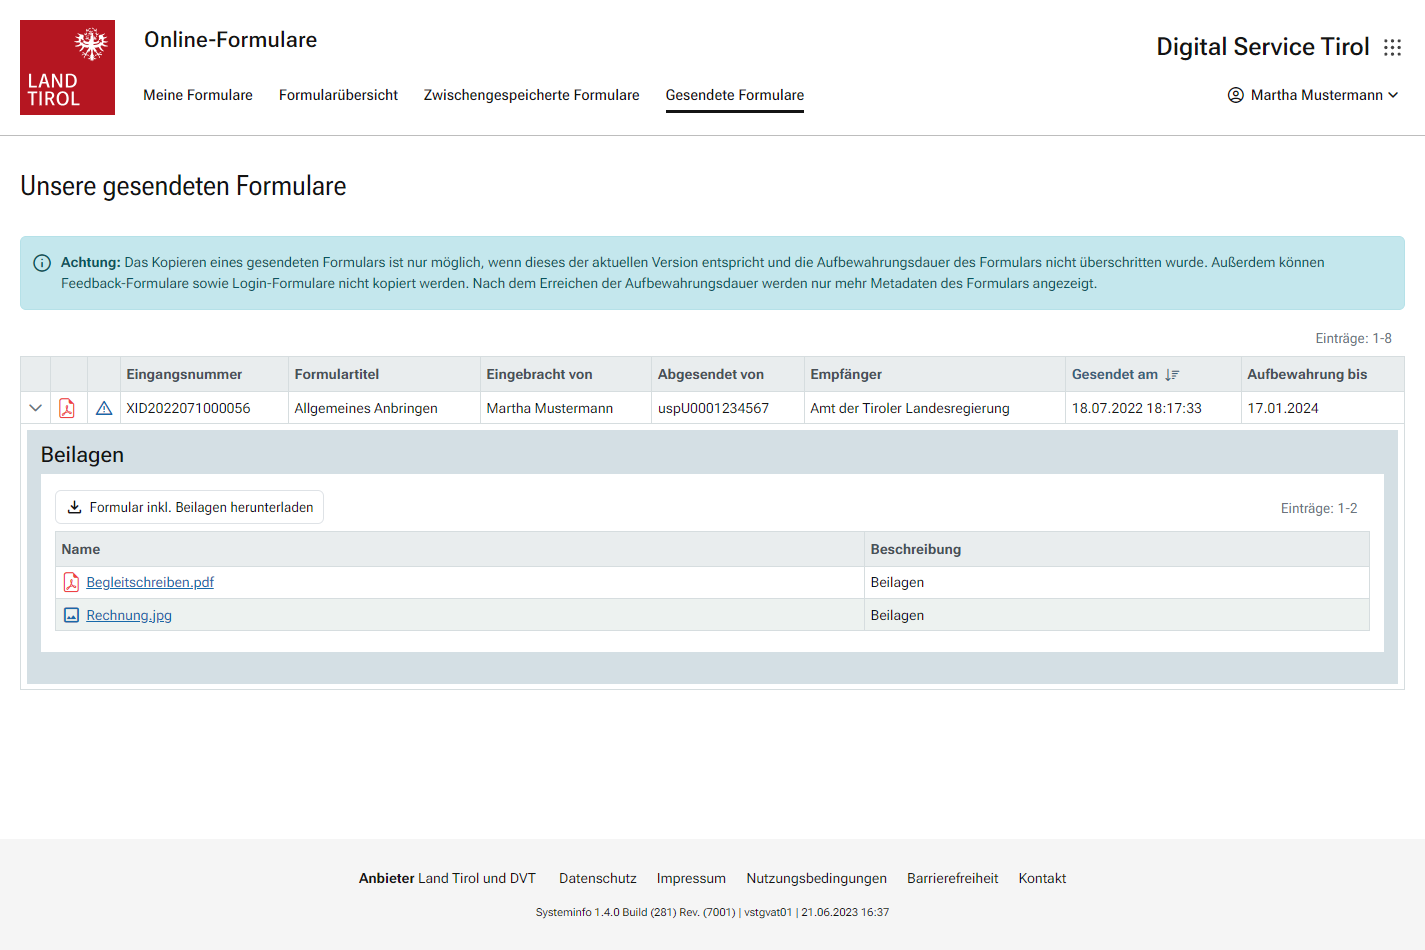The image size is (1425, 950).
Task: Open the Formularübersicht tab
Action: click(338, 95)
